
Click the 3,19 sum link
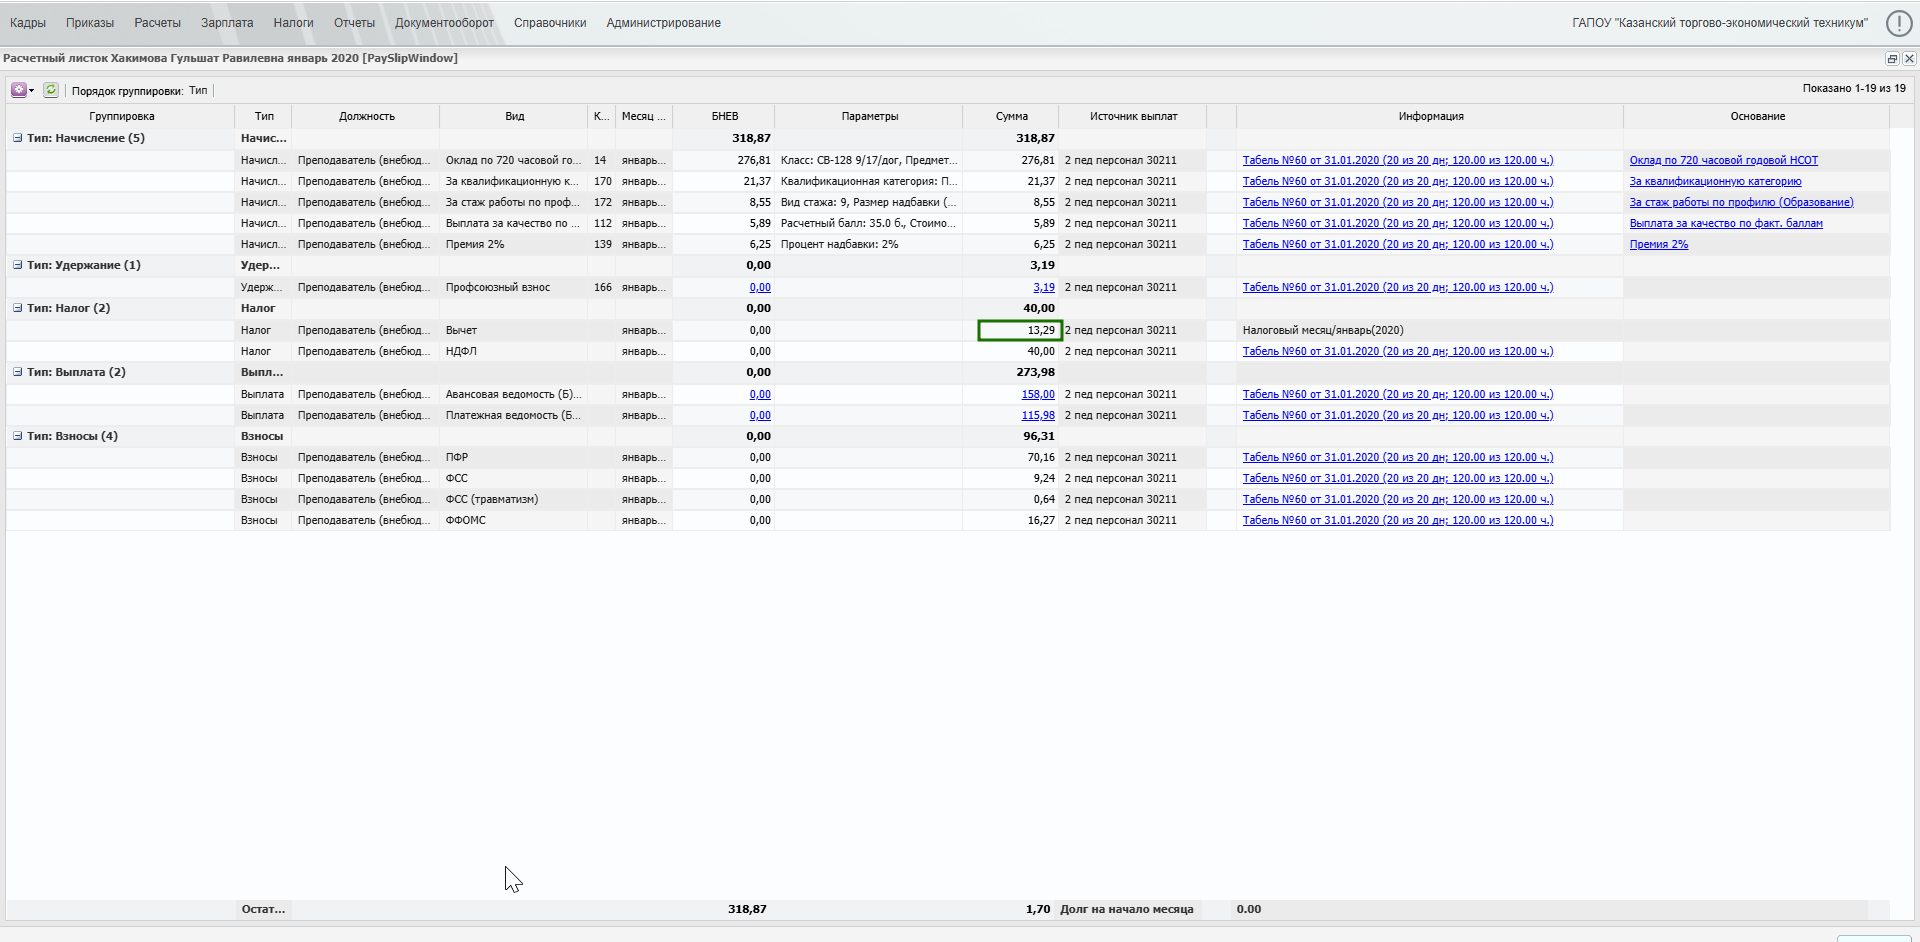pos(1044,287)
